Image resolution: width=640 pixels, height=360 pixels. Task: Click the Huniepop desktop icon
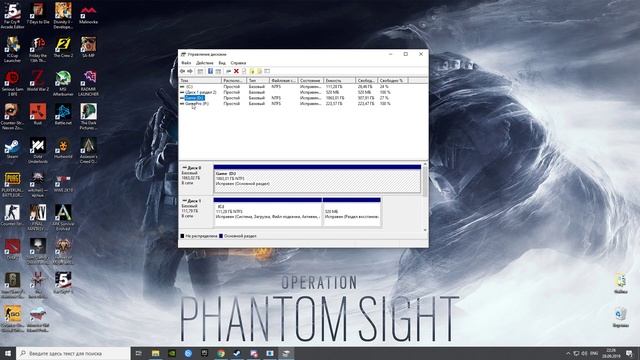coord(63,149)
